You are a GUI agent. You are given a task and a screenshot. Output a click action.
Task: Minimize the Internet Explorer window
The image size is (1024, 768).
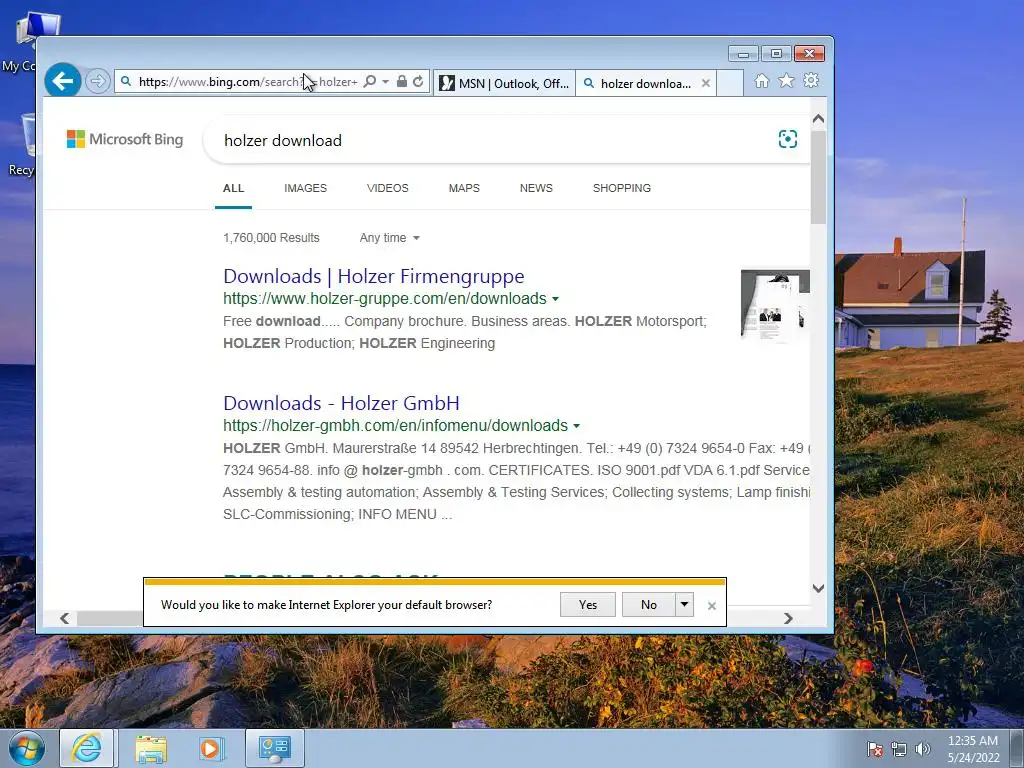(743, 54)
